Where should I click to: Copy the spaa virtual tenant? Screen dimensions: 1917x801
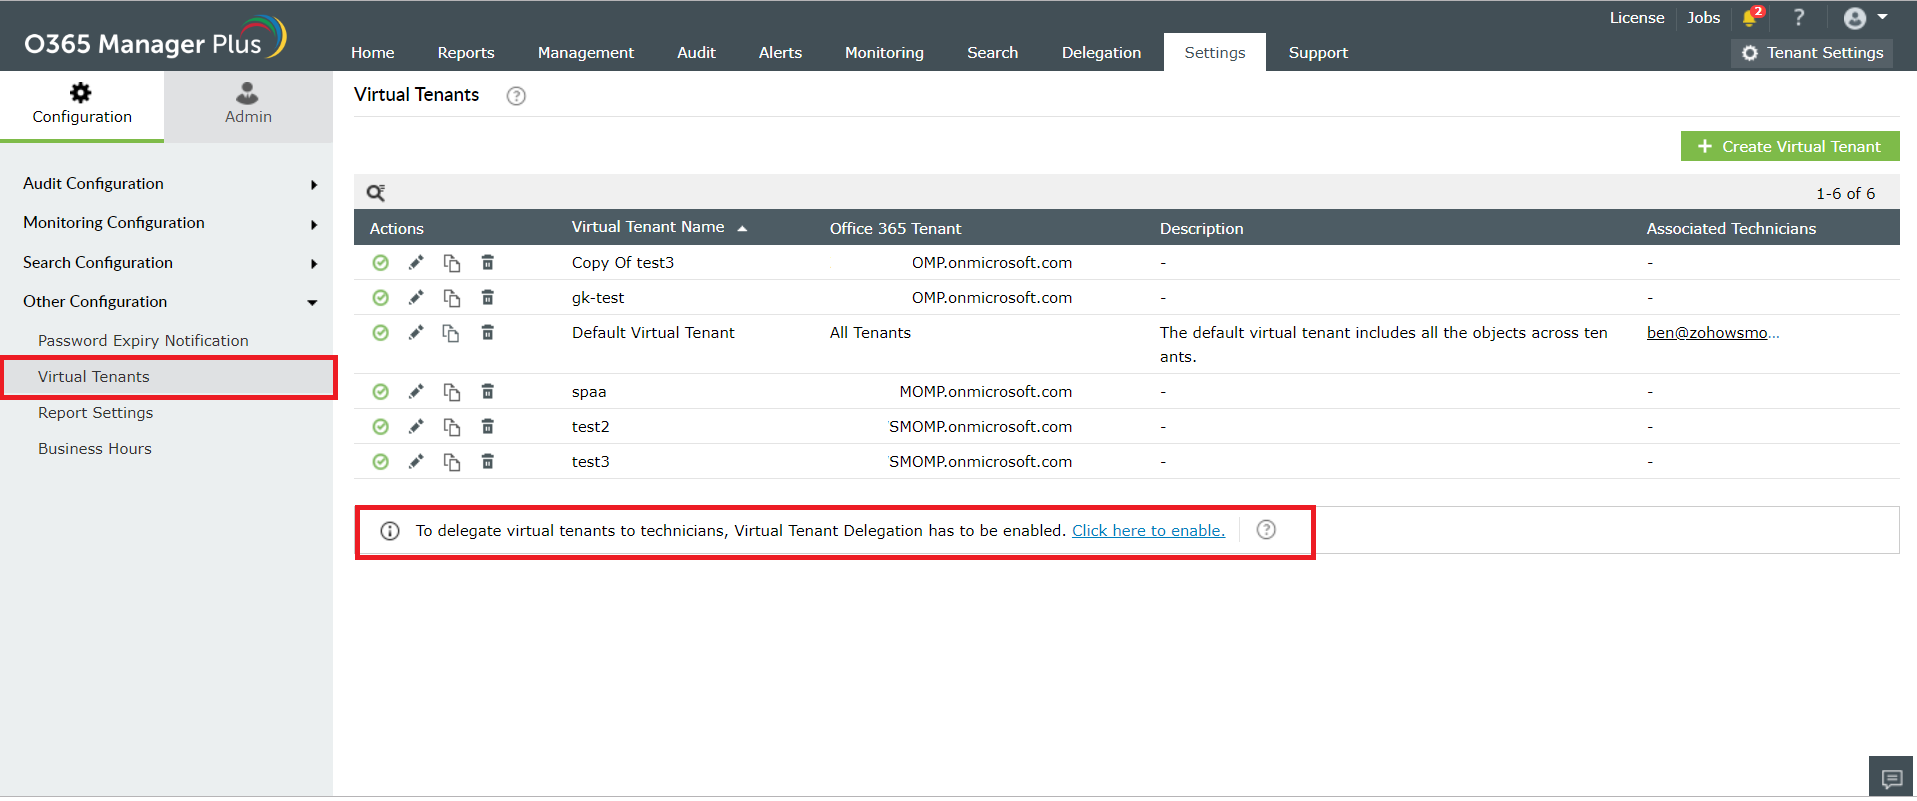click(x=452, y=392)
